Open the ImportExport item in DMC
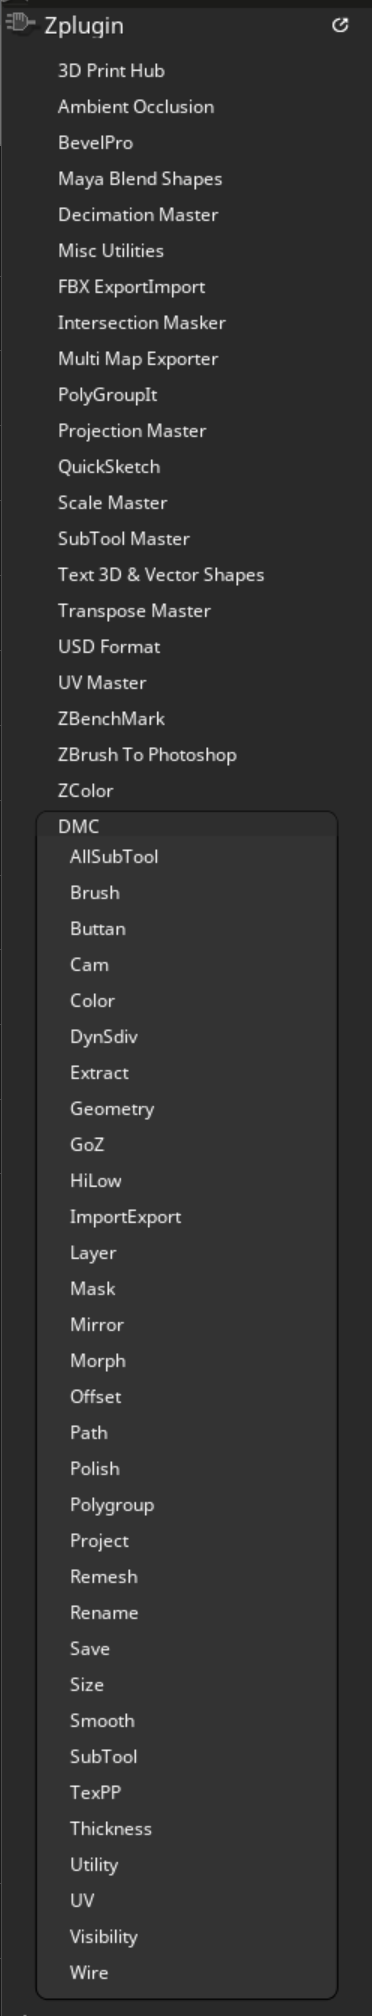Screen dimensions: 372x2016 coord(125,1217)
